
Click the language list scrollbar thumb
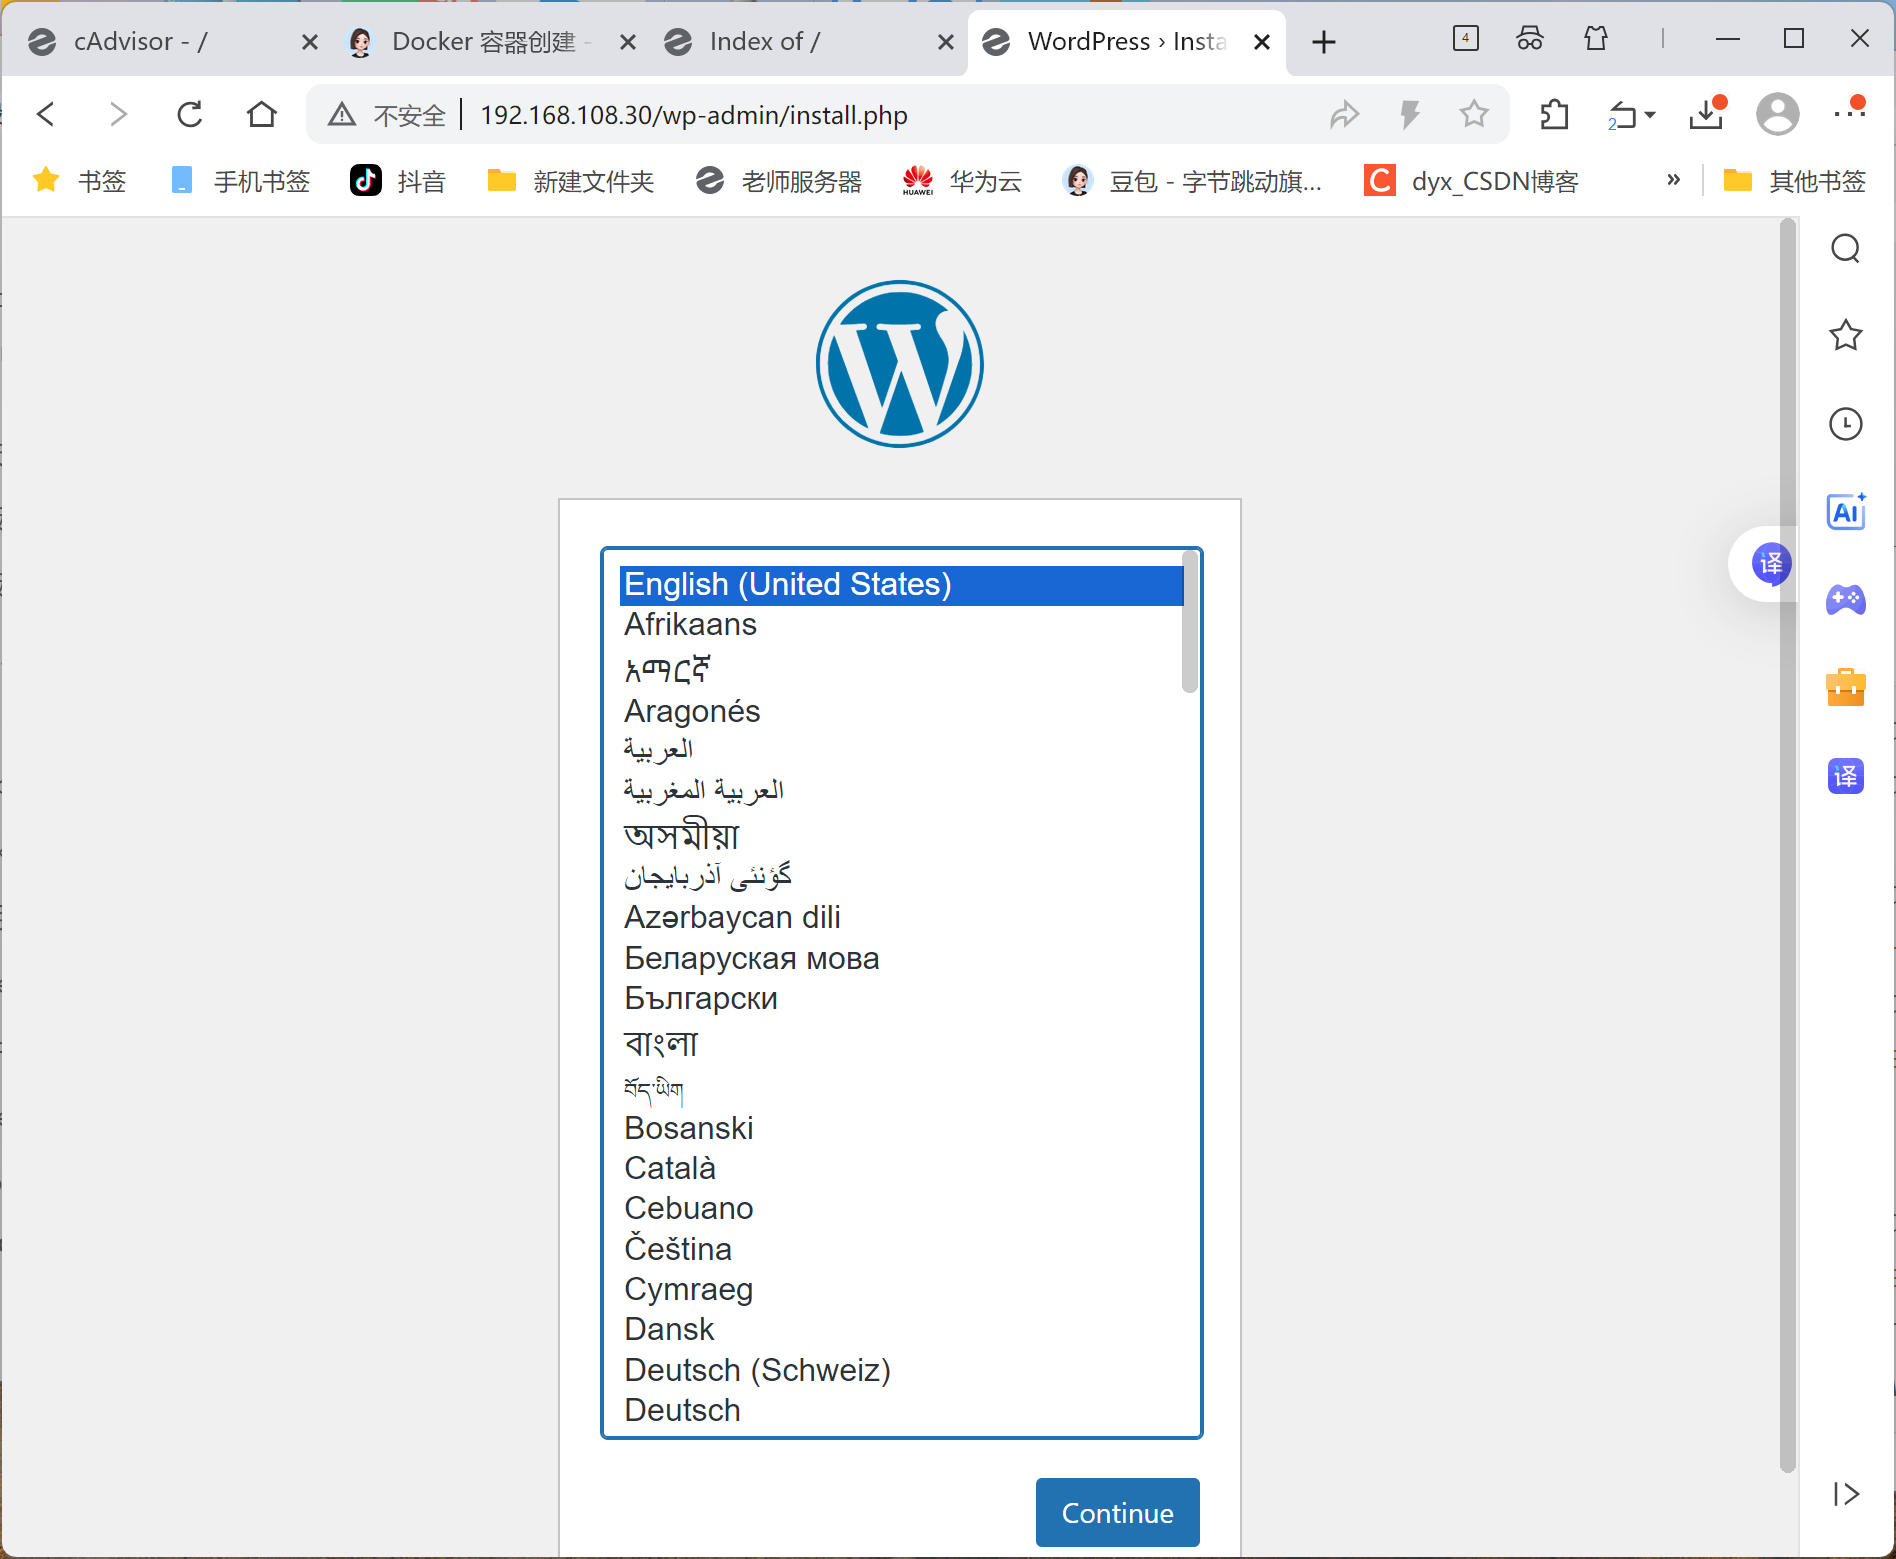tap(1190, 620)
